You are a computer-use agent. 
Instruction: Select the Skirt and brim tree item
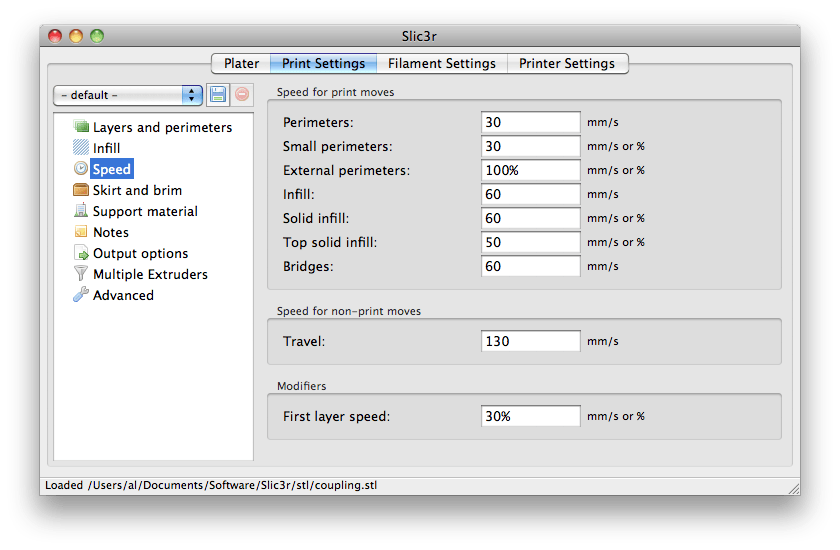point(137,190)
